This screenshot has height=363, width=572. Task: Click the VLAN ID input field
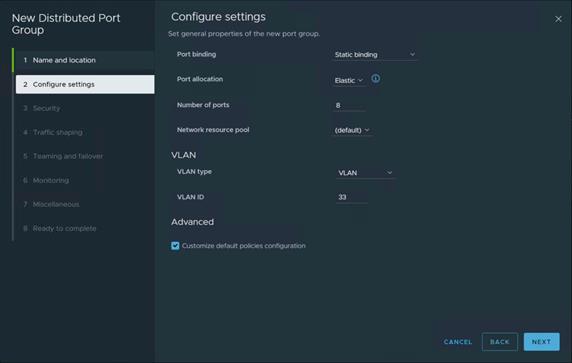[352, 197]
